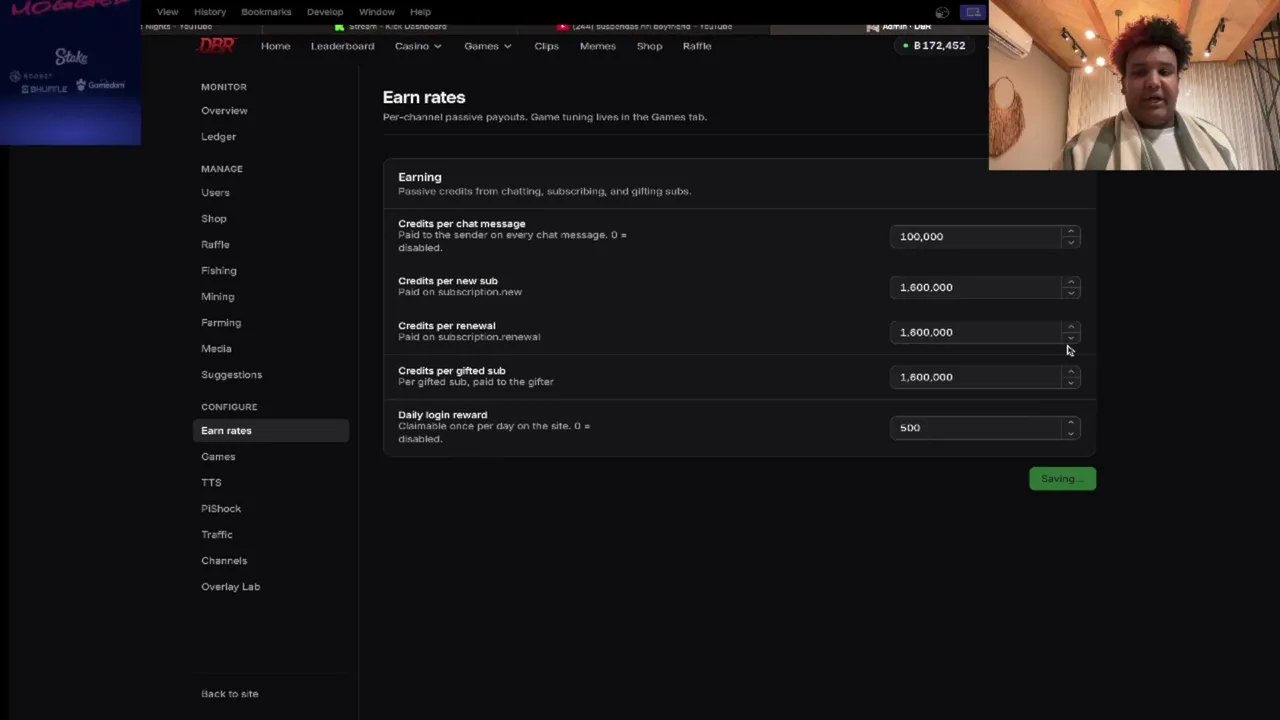Click the Credits per chat message input field
The image size is (1280, 720).
tap(985, 237)
